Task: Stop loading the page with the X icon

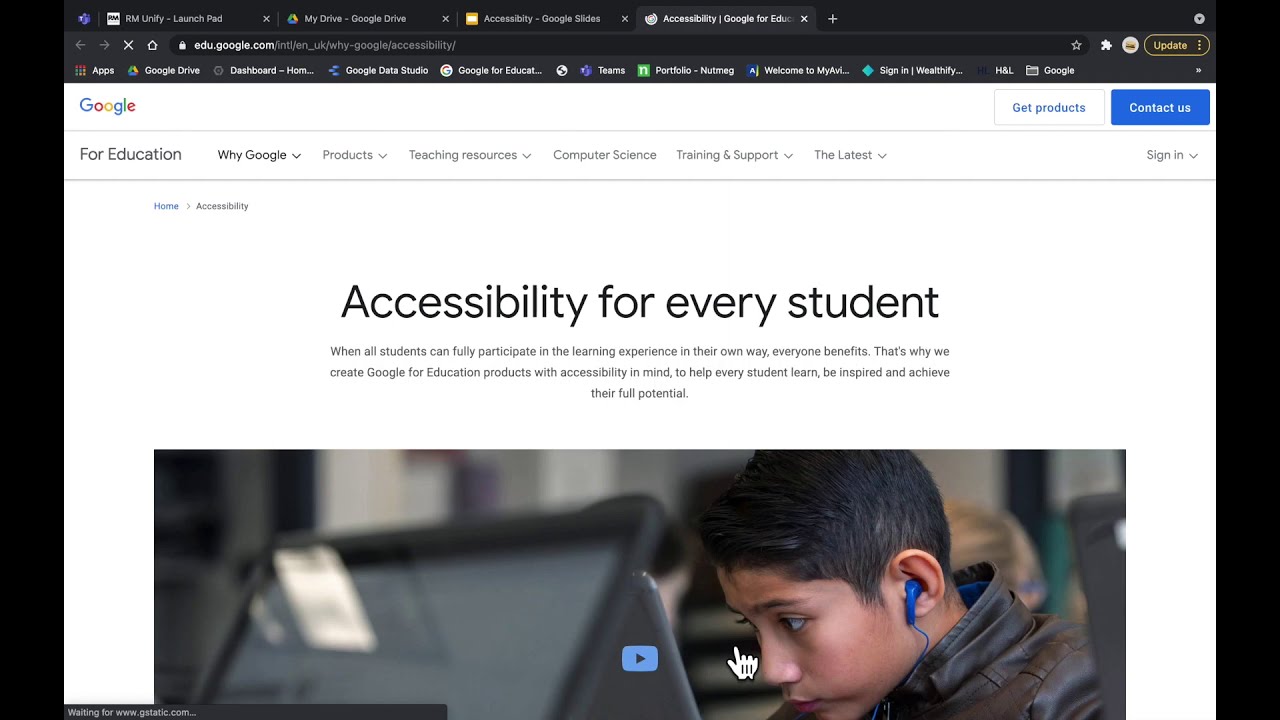Action: pos(128,45)
